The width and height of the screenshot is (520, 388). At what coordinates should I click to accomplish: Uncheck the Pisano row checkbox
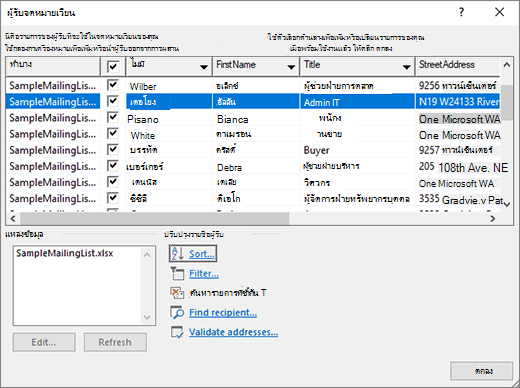113,117
